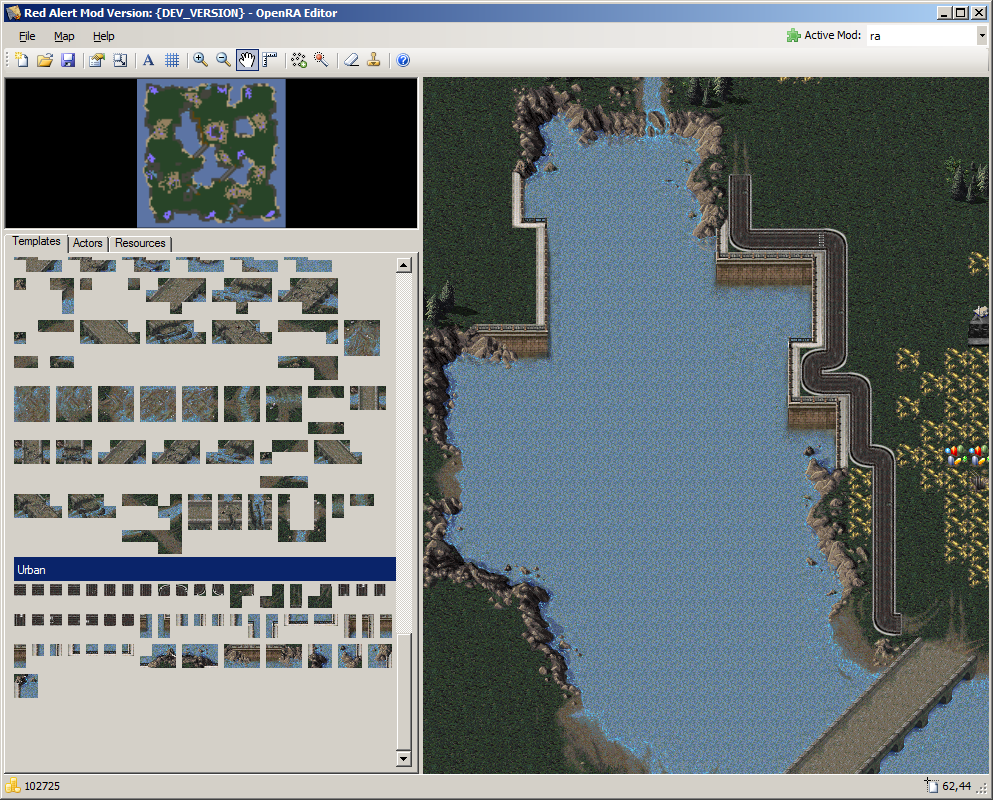Image resolution: width=993 pixels, height=800 pixels.
Task: Open the File menu
Action: 27,36
